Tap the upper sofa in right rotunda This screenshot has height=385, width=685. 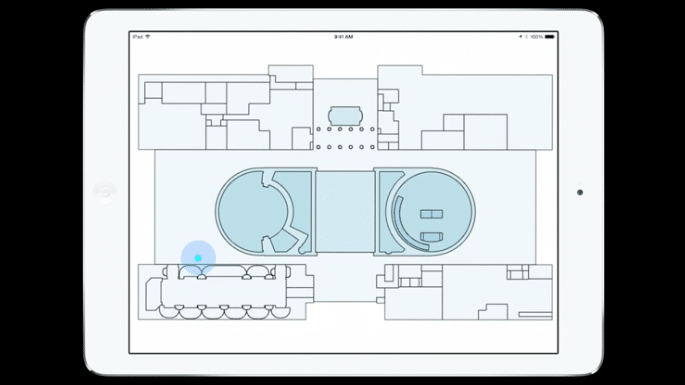pos(432,214)
